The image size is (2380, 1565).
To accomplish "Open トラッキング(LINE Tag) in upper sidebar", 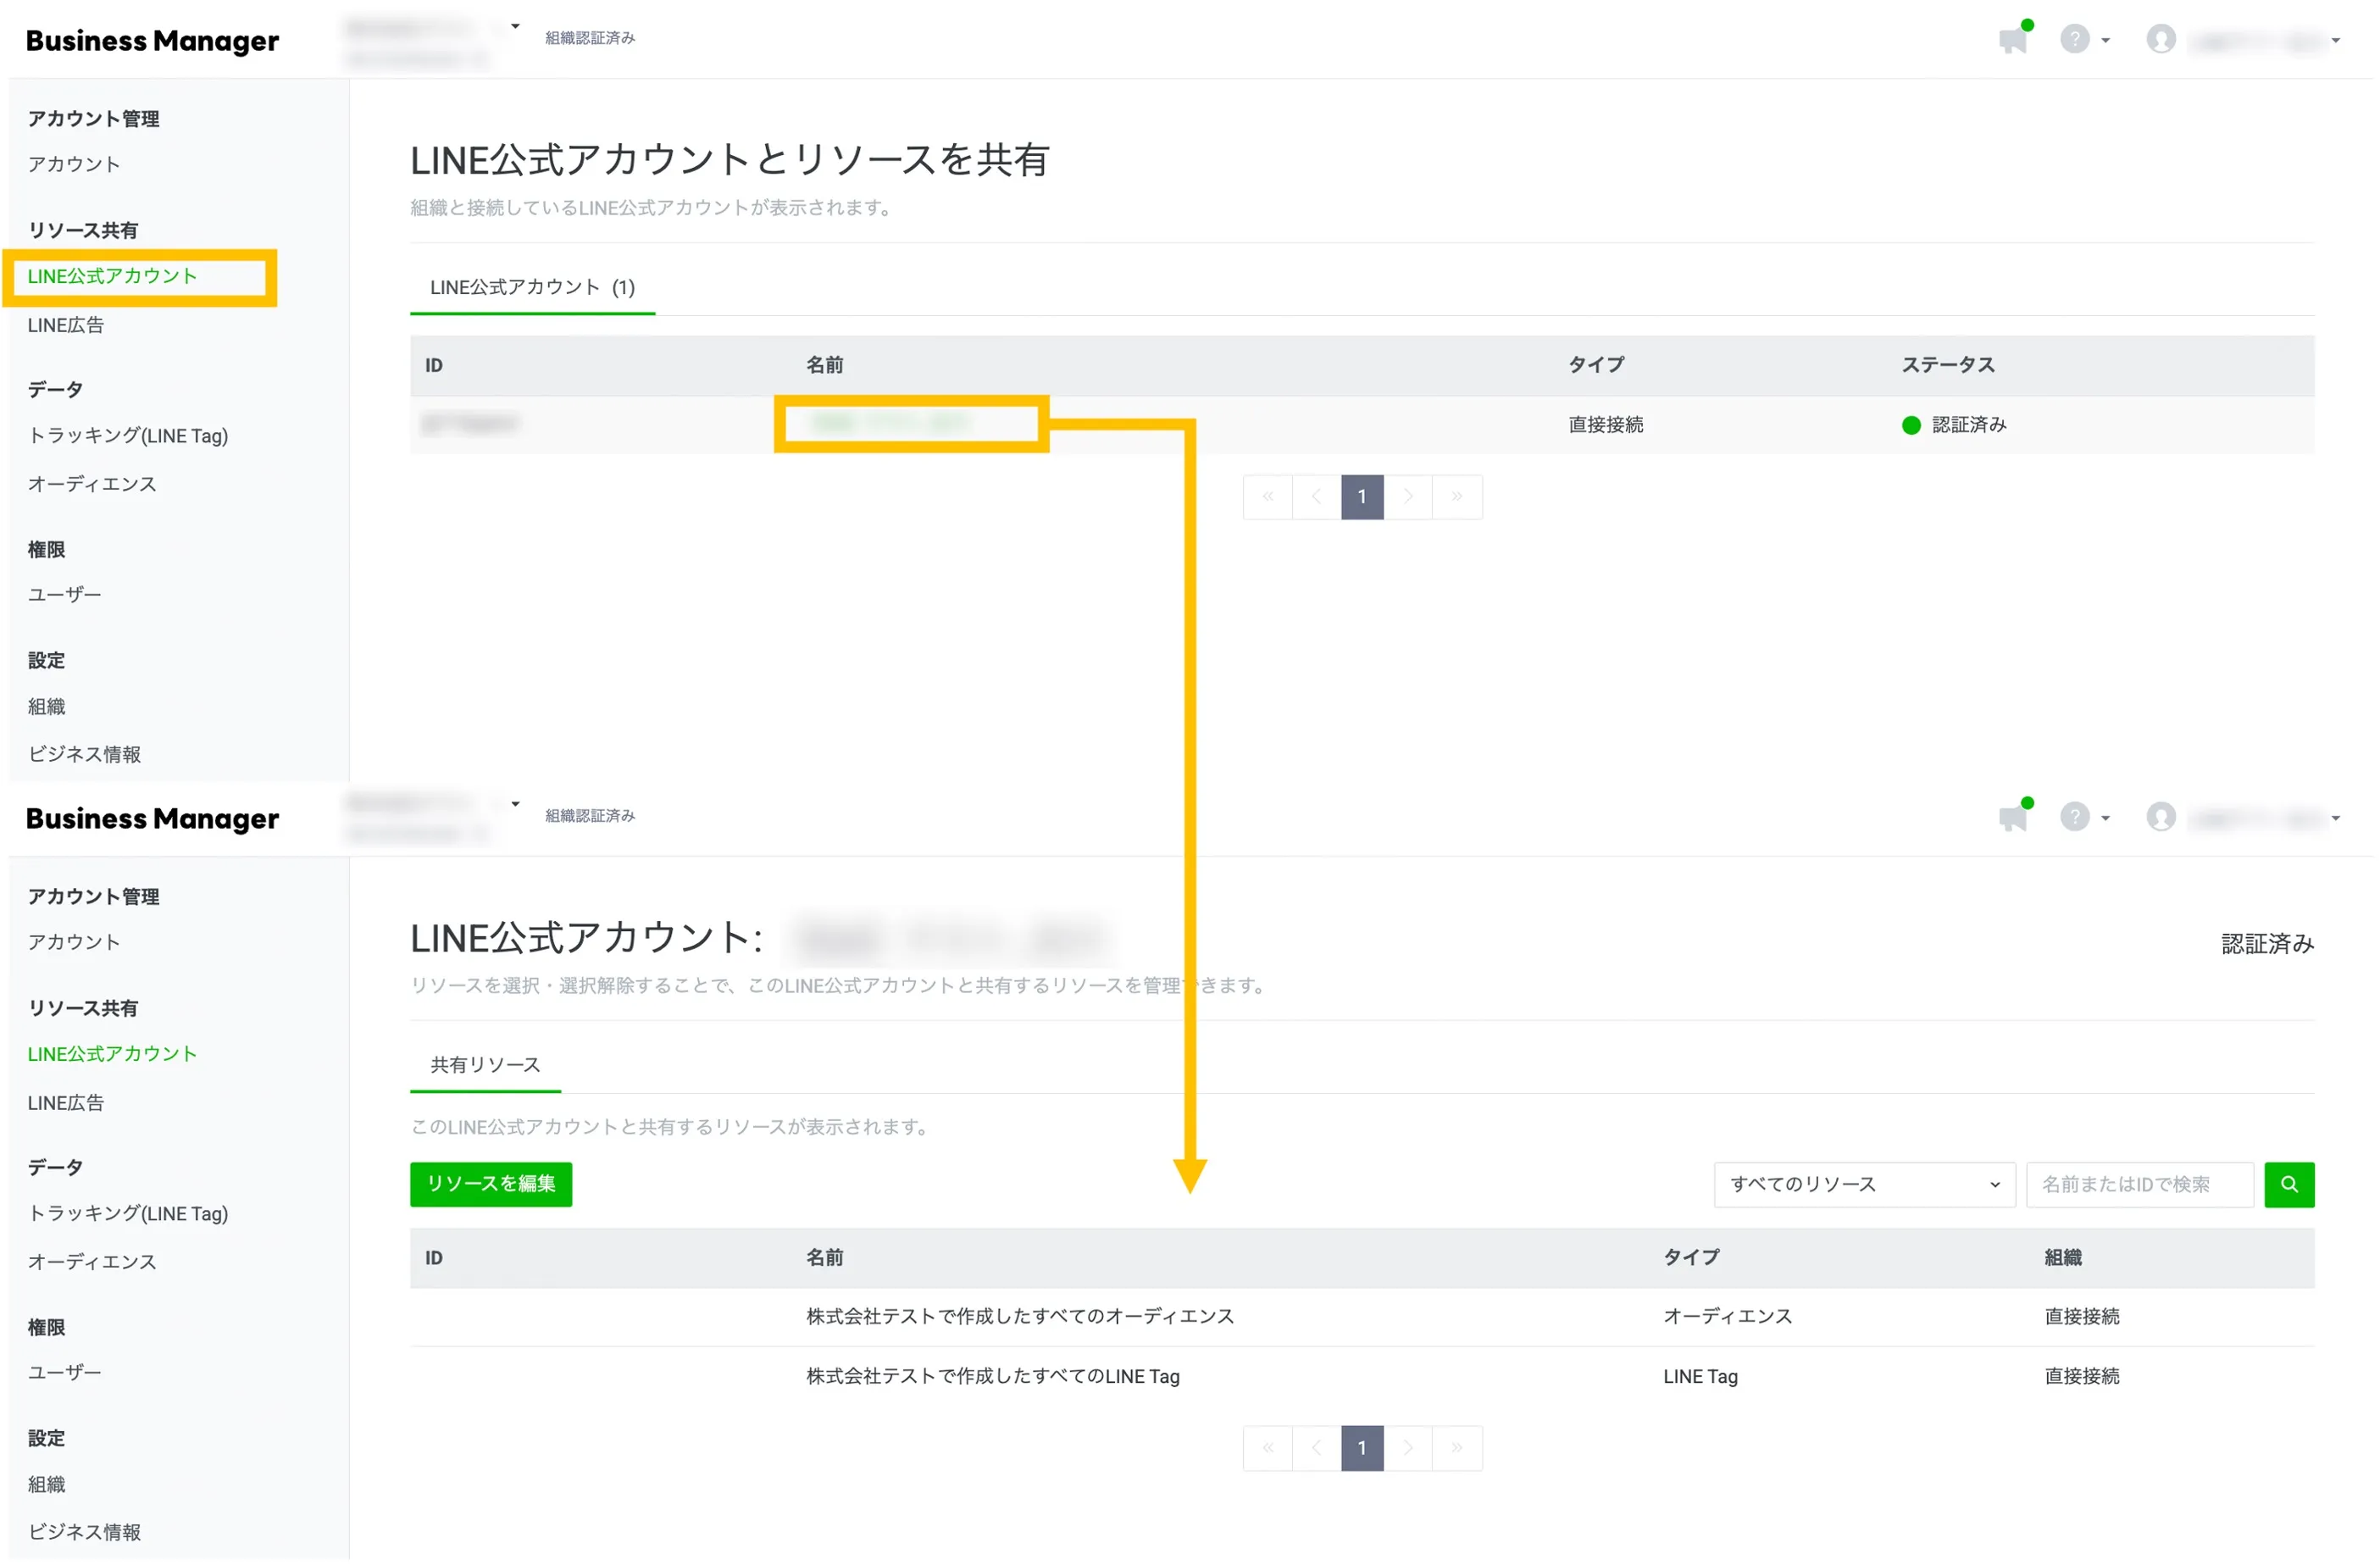I will click(x=128, y=436).
